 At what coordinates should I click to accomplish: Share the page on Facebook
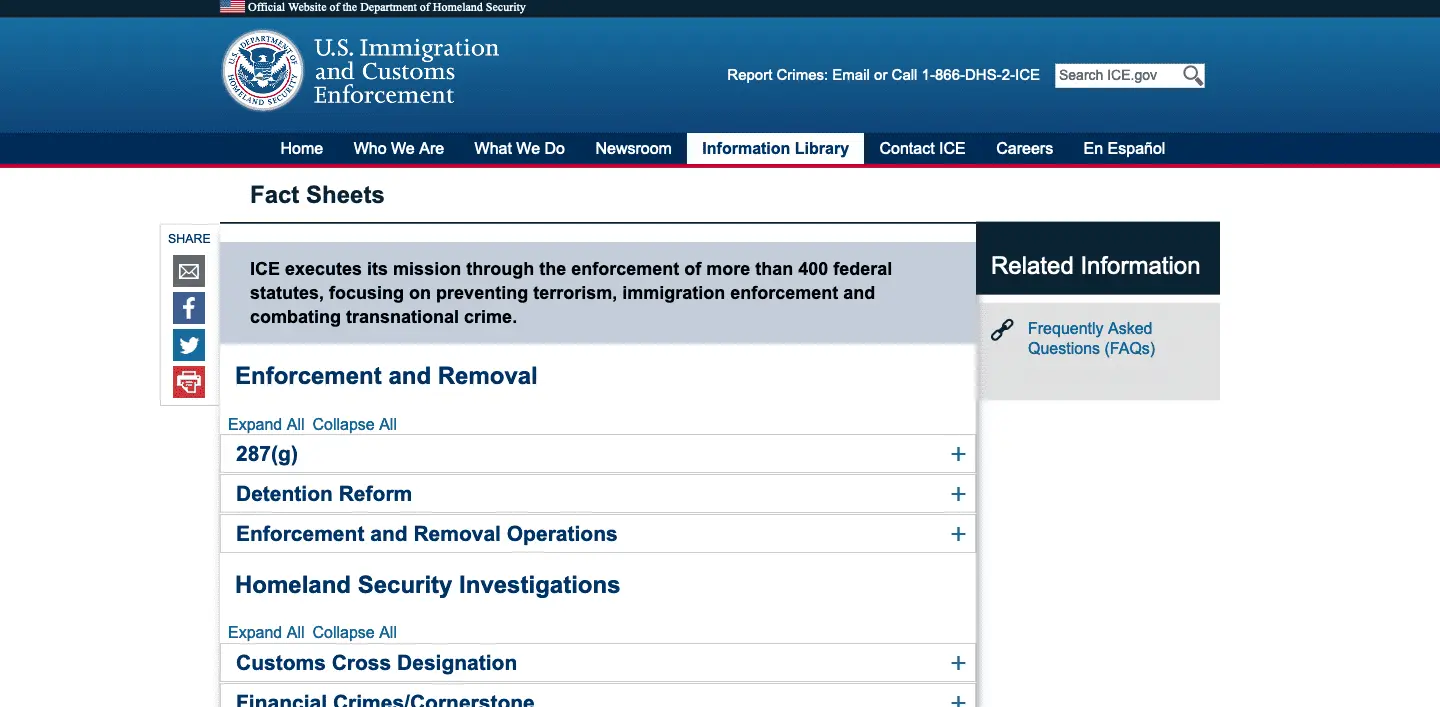coord(189,308)
